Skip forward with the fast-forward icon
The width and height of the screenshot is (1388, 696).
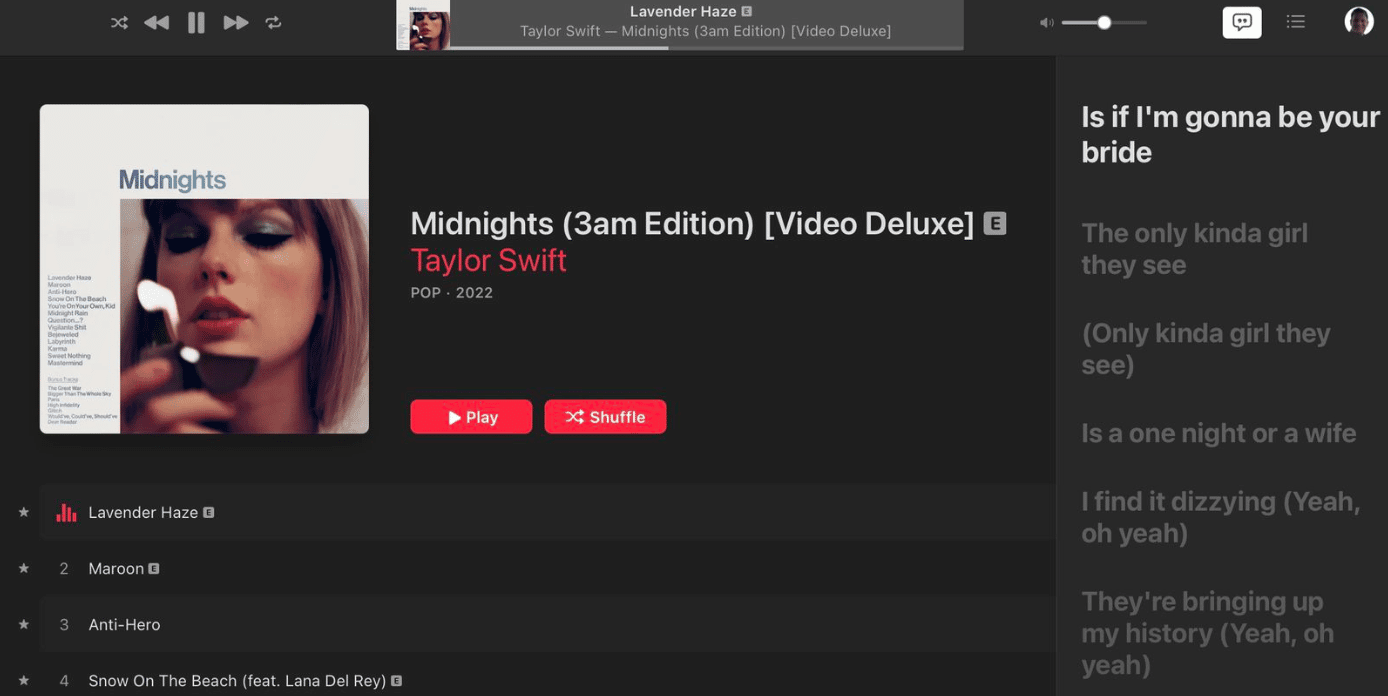click(x=235, y=21)
